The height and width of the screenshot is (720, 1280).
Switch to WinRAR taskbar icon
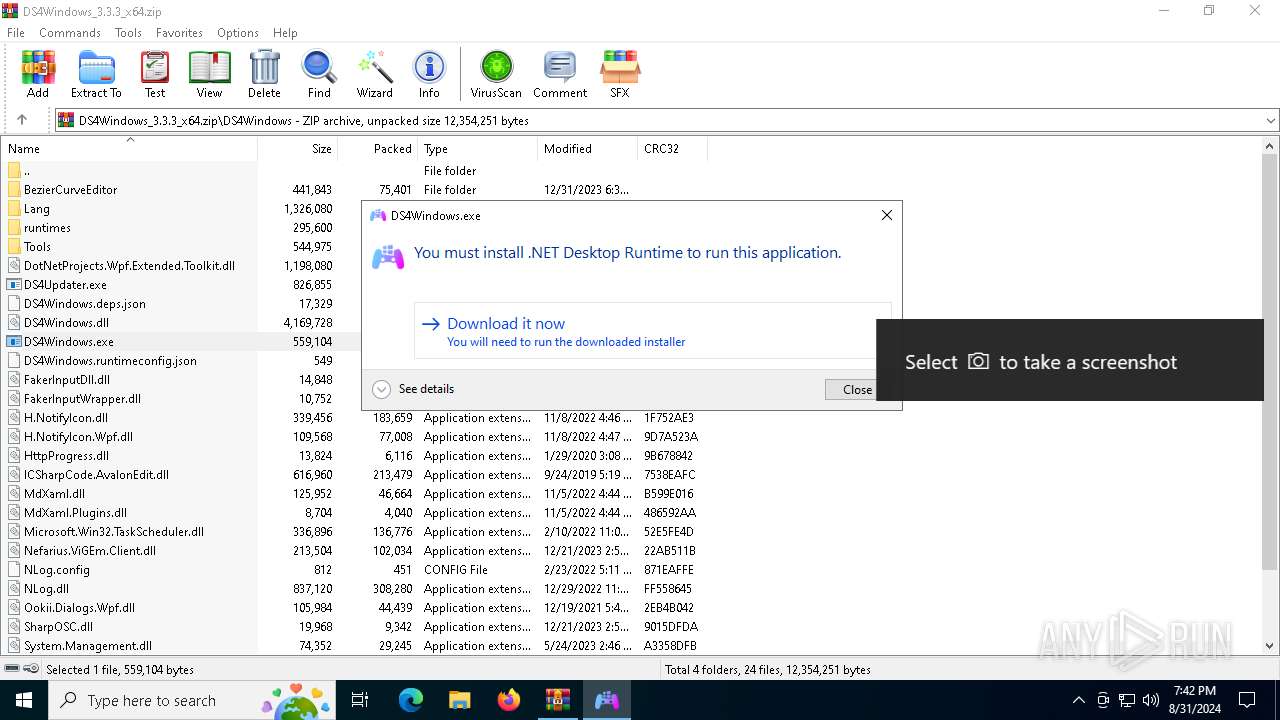coord(558,700)
